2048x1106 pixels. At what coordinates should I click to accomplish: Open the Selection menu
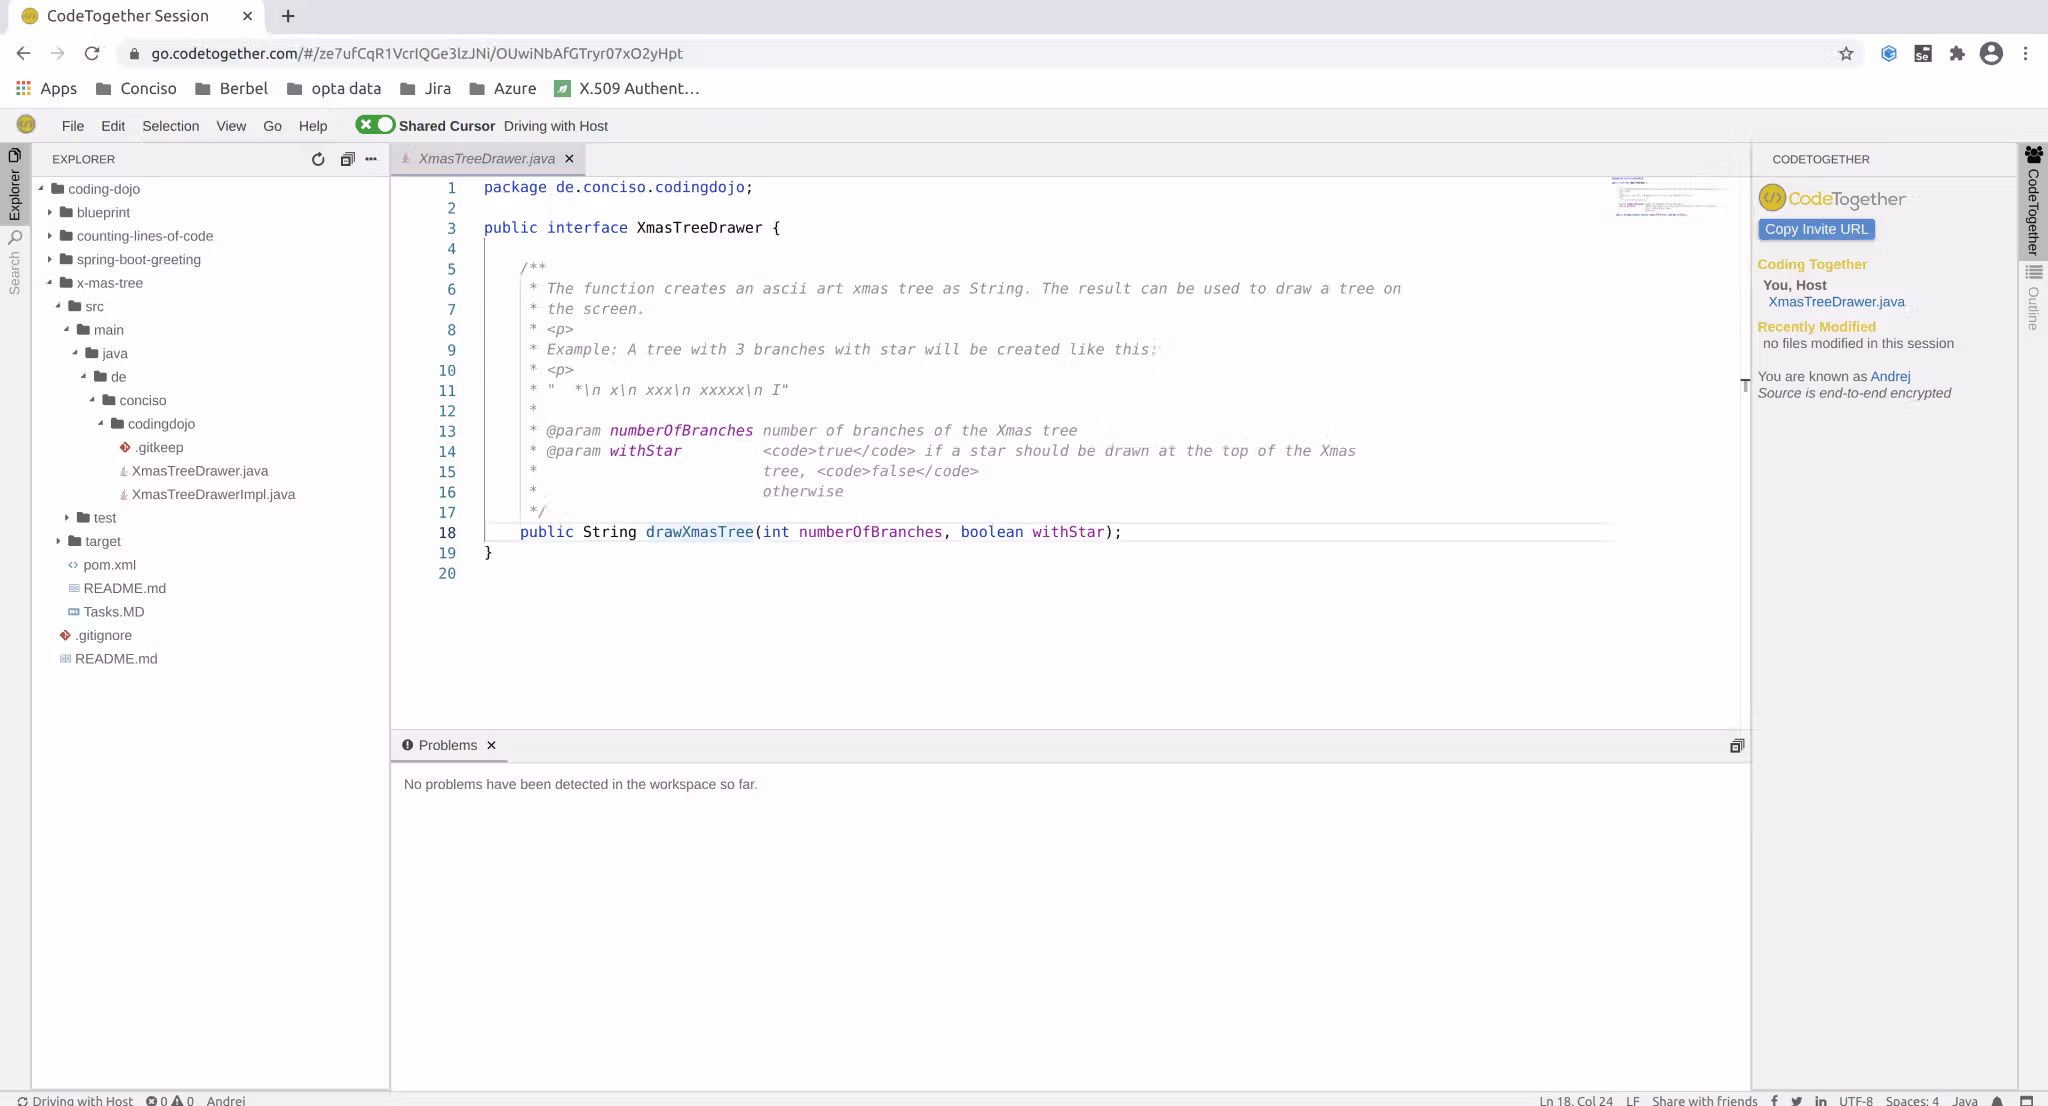(x=170, y=126)
